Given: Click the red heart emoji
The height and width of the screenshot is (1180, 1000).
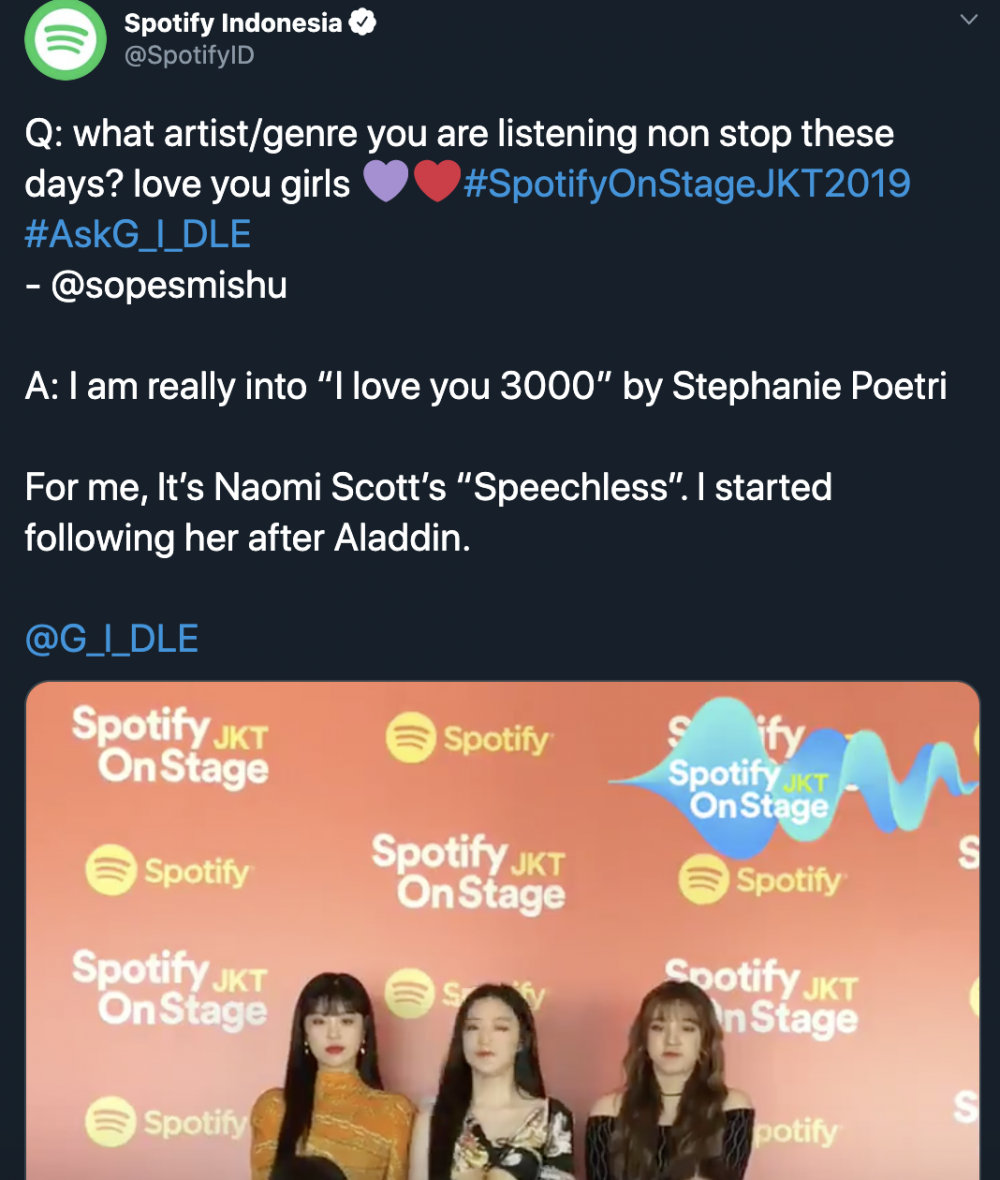Looking at the screenshot, I should pos(437,181).
